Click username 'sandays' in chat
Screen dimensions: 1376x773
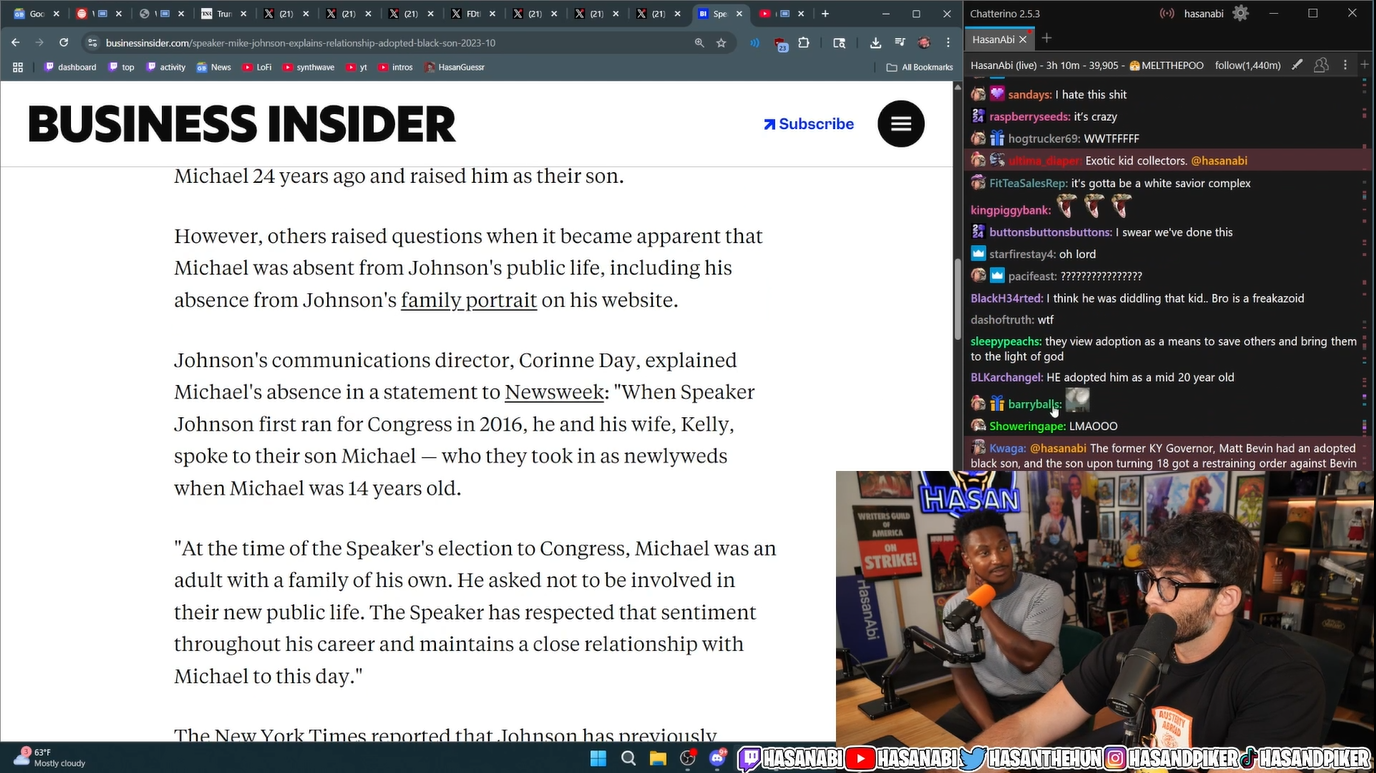[1030, 95]
